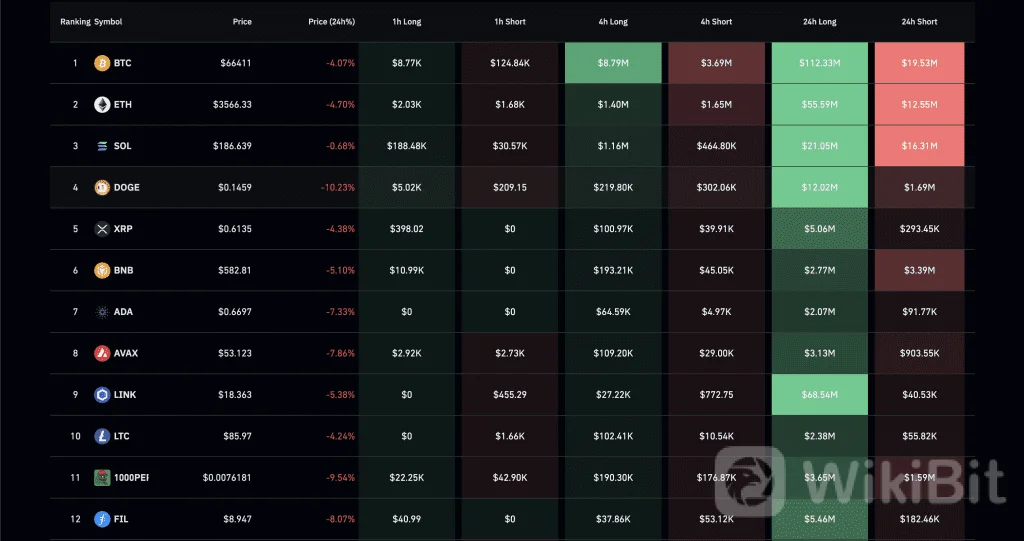Click the BNB coin icon
Screen dimensions: 1024x541
tap(101, 270)
